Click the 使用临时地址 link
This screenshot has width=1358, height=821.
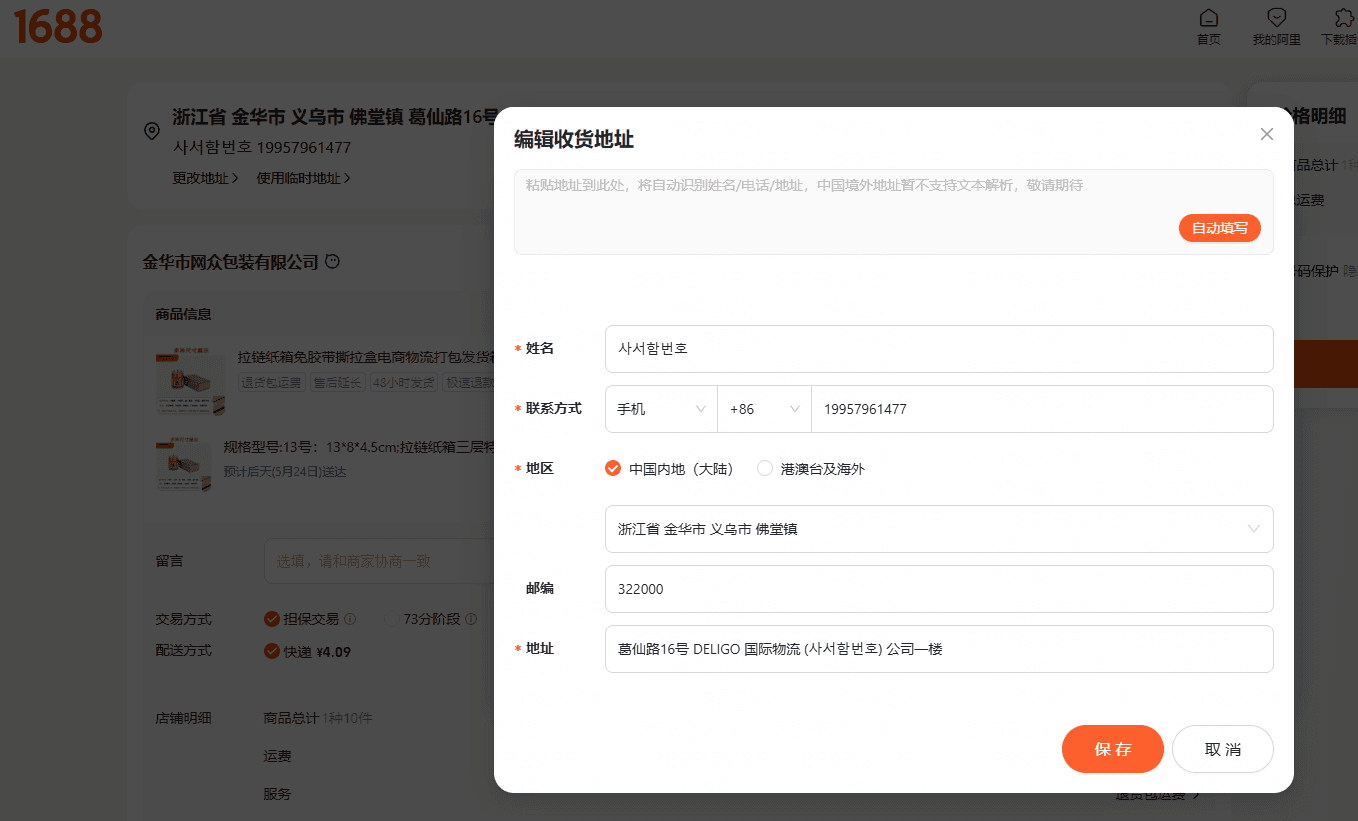coord(304,178)
